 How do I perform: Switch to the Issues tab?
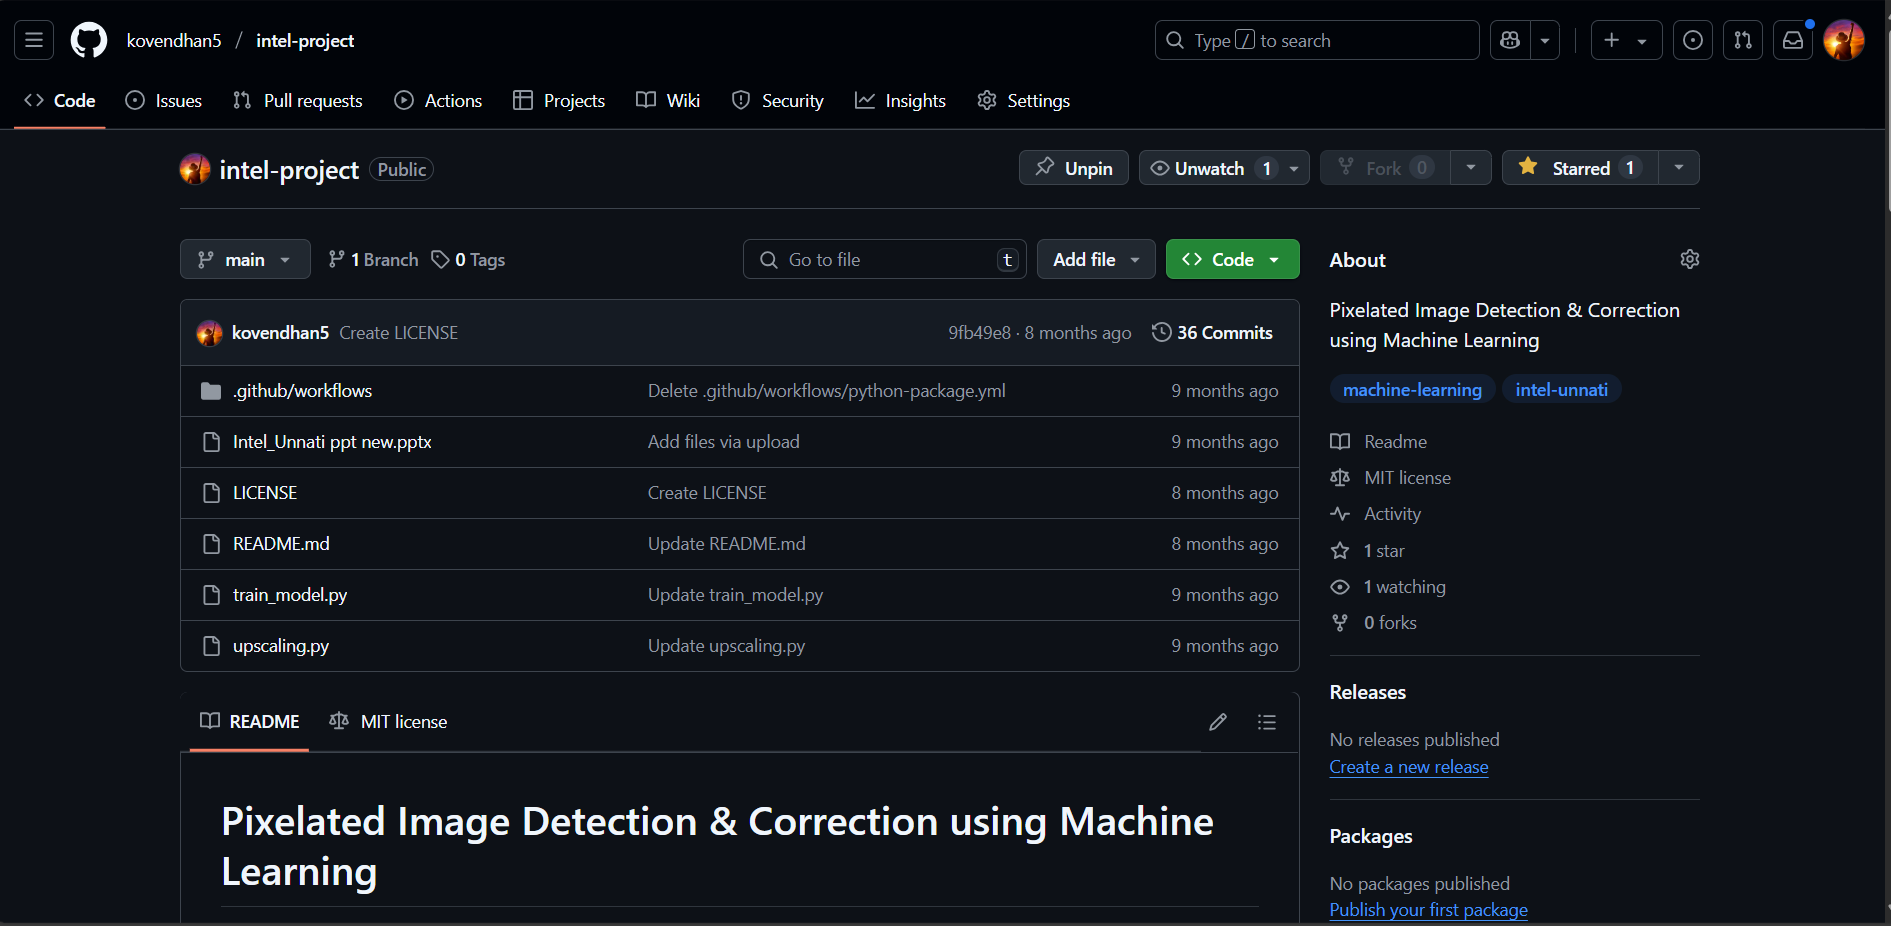[164, 100]
